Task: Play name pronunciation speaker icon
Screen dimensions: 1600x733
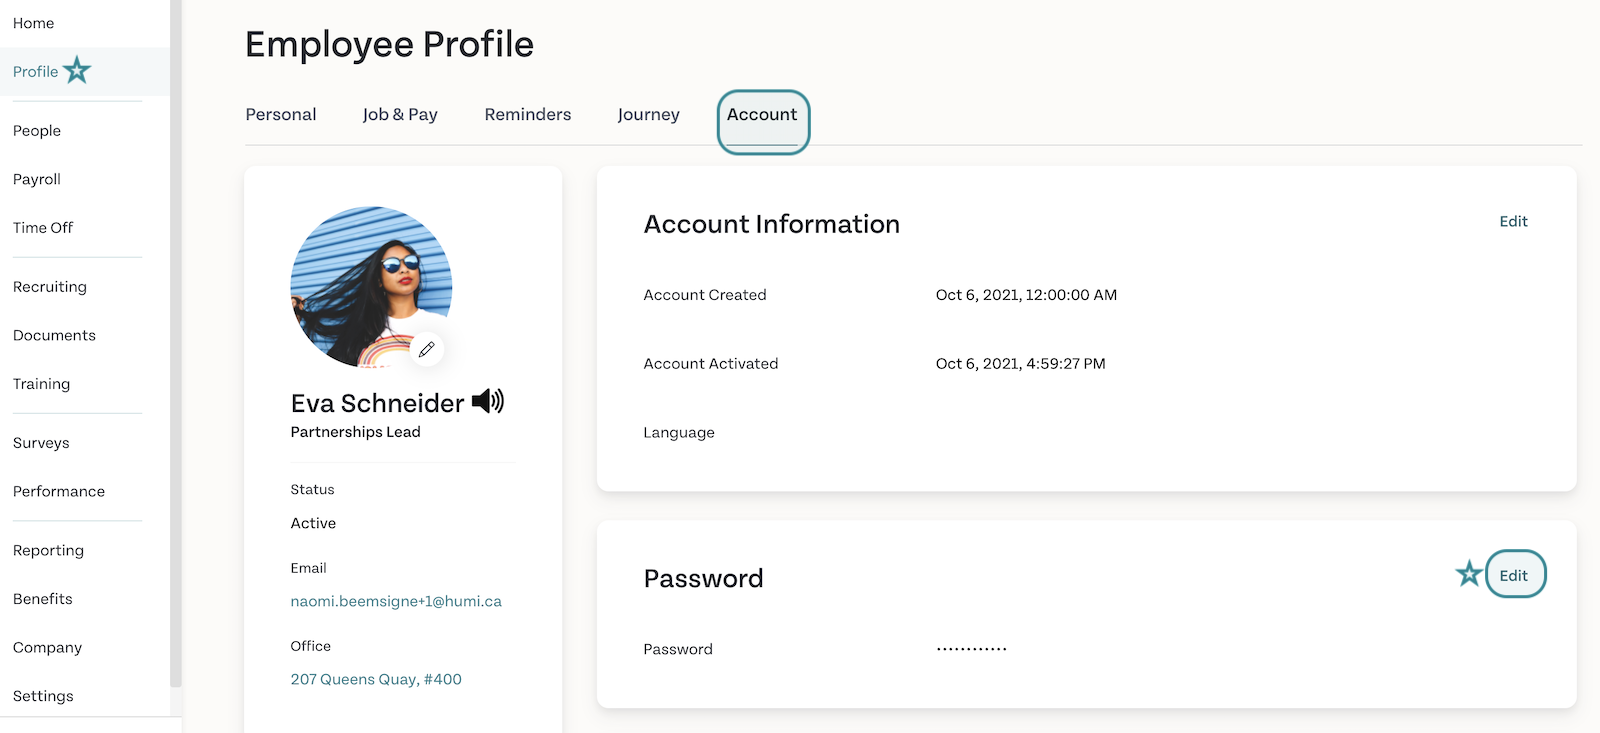Action: coord(488,401)
